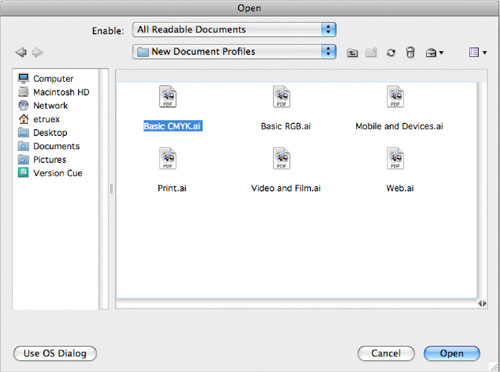Open the Enable file type dropdown
500x372 pixels.
tap(234, 30)
